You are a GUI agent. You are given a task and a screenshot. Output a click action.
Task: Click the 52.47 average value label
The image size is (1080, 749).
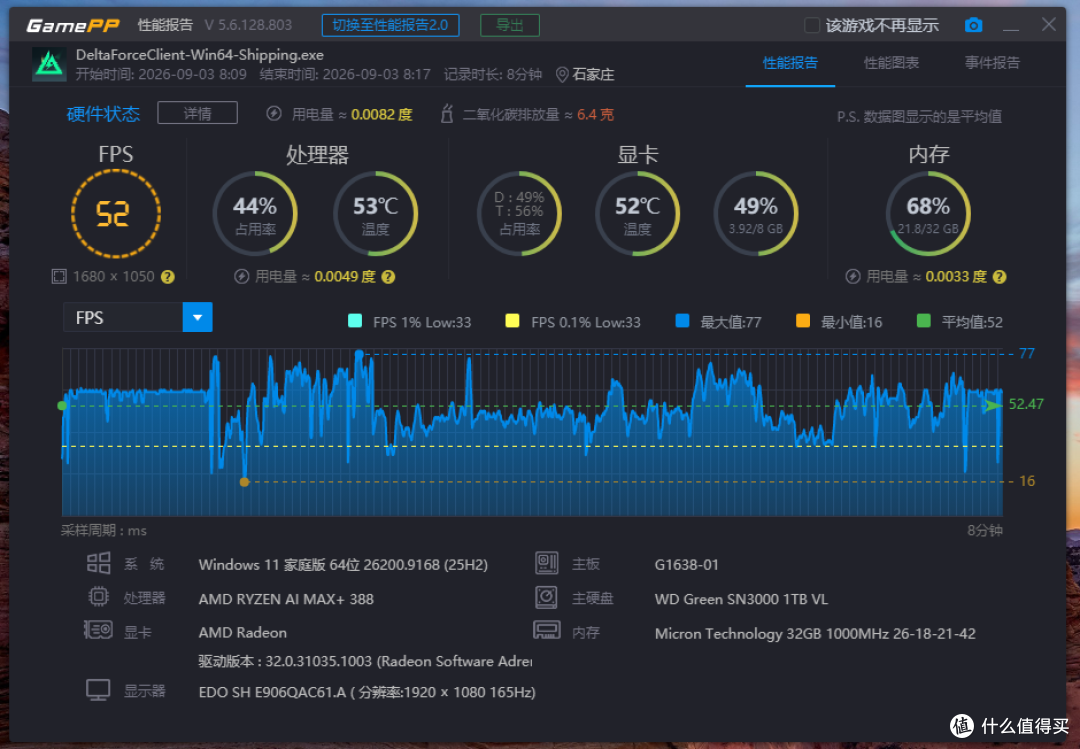coord(1026,404)
